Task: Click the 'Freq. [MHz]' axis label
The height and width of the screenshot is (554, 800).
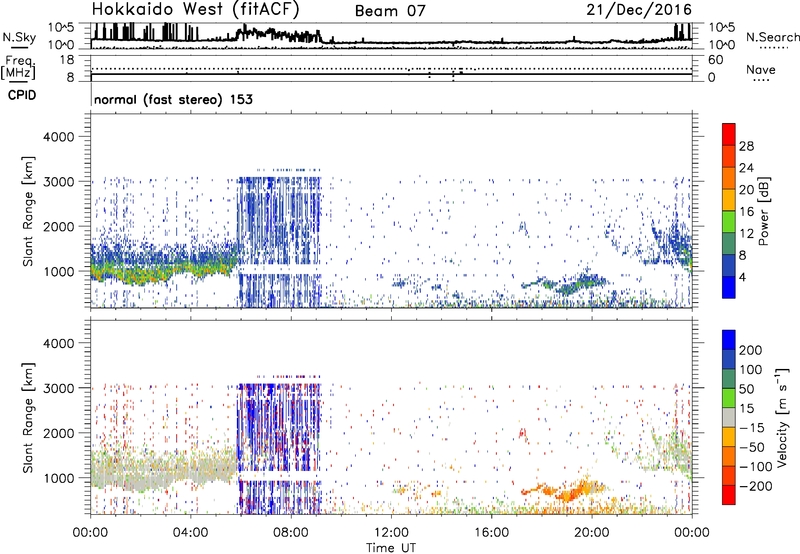Action: [18, 67]
